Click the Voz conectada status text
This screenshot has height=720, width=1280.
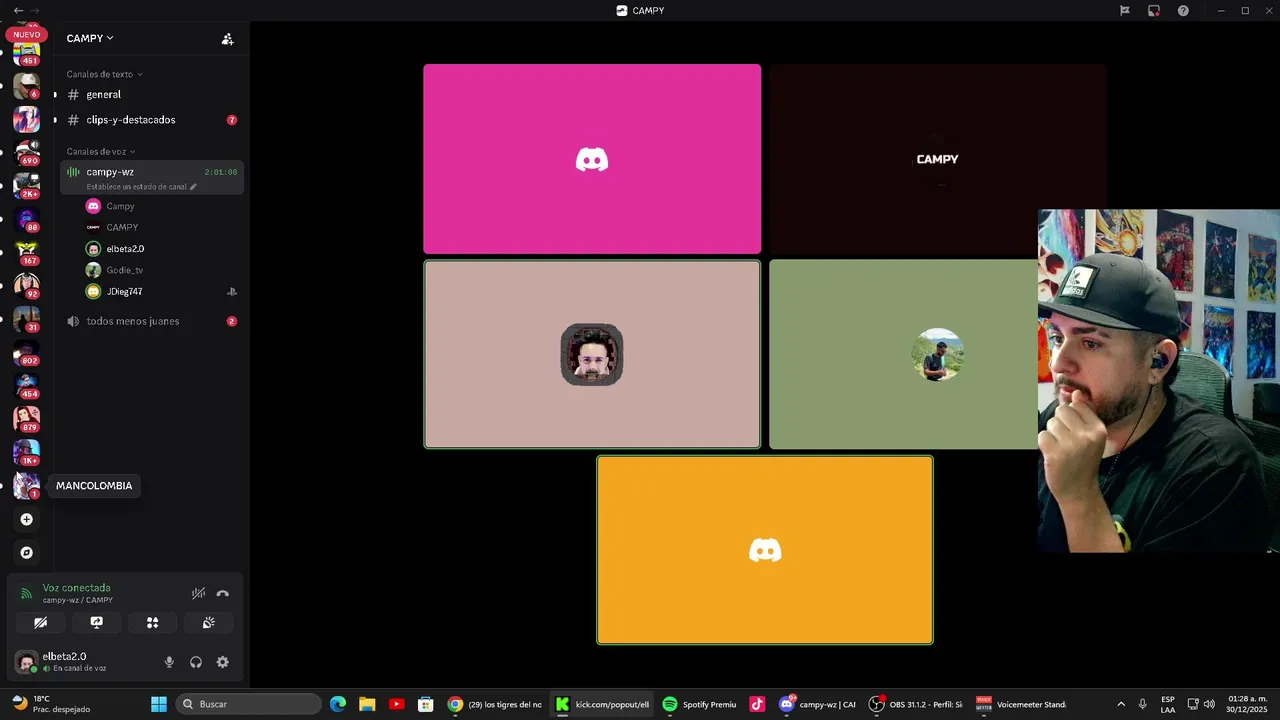coord(76,588)
